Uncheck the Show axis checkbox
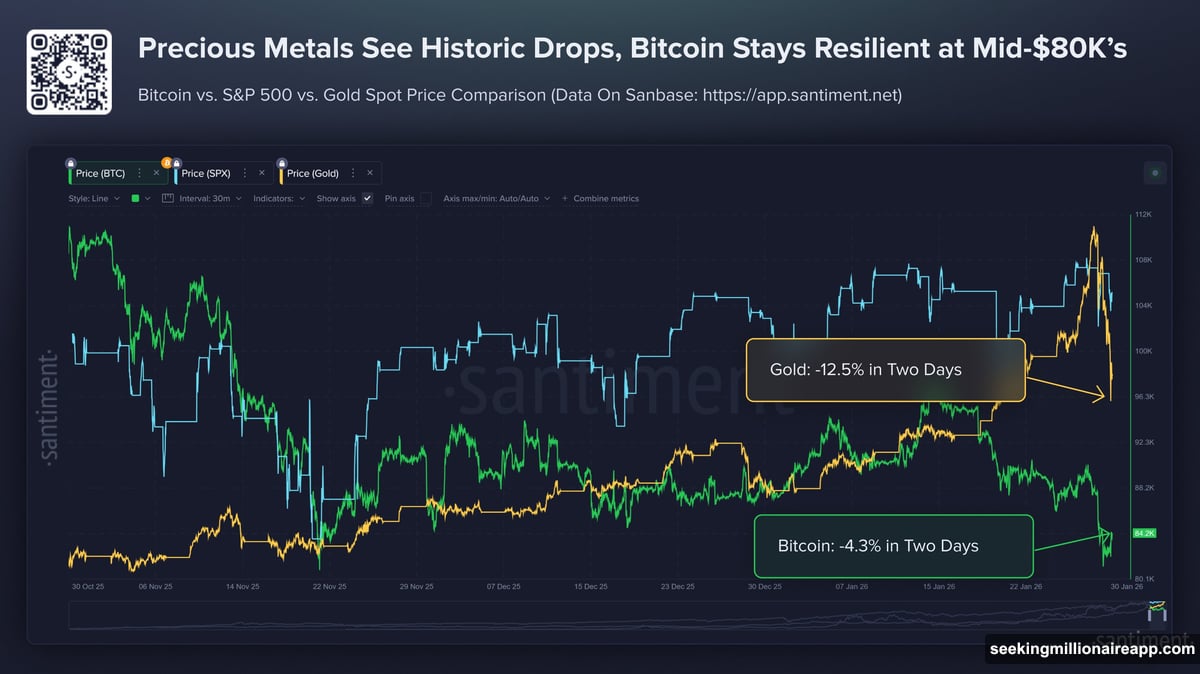 pyautogui.click(x=366, y=198)
